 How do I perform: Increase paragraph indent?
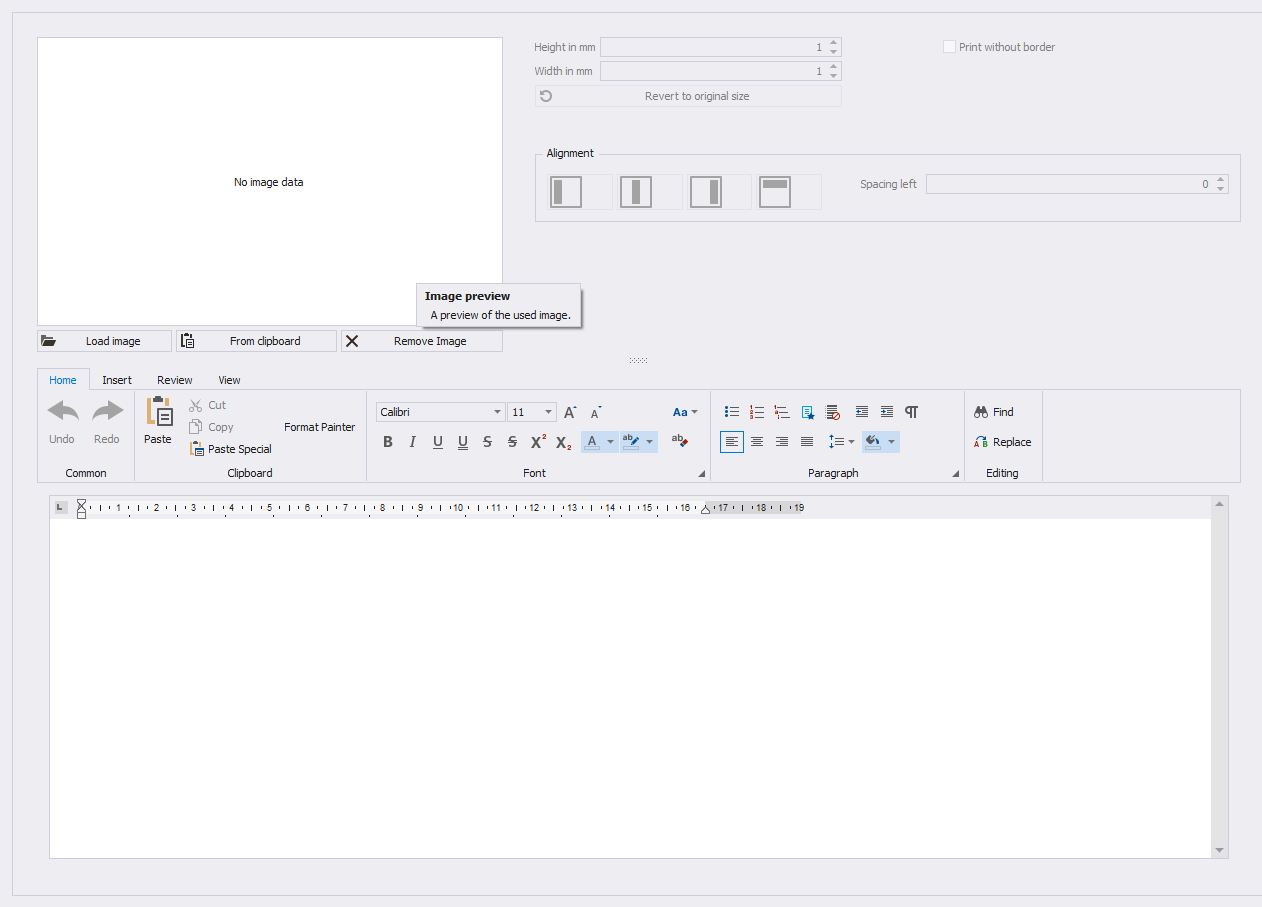[x=887, y=412]
